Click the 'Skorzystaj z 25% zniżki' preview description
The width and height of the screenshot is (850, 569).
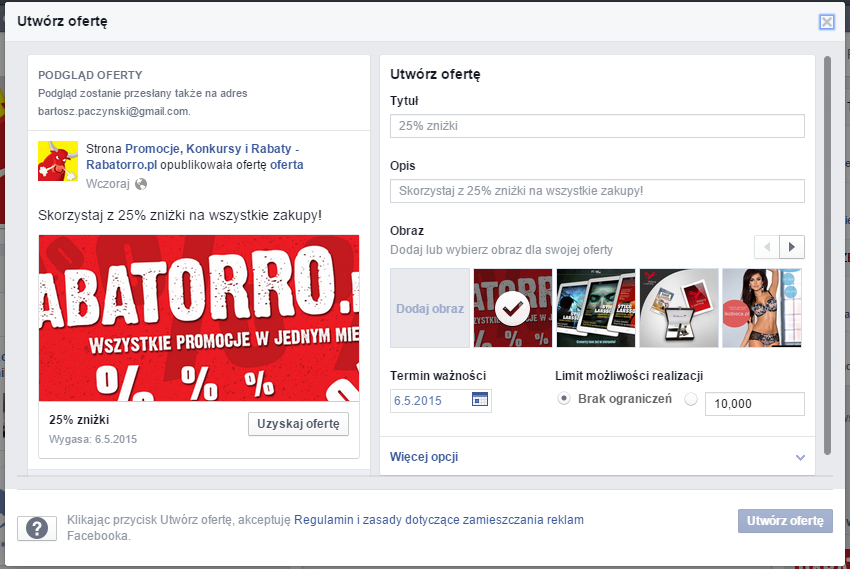click(180, 215)
